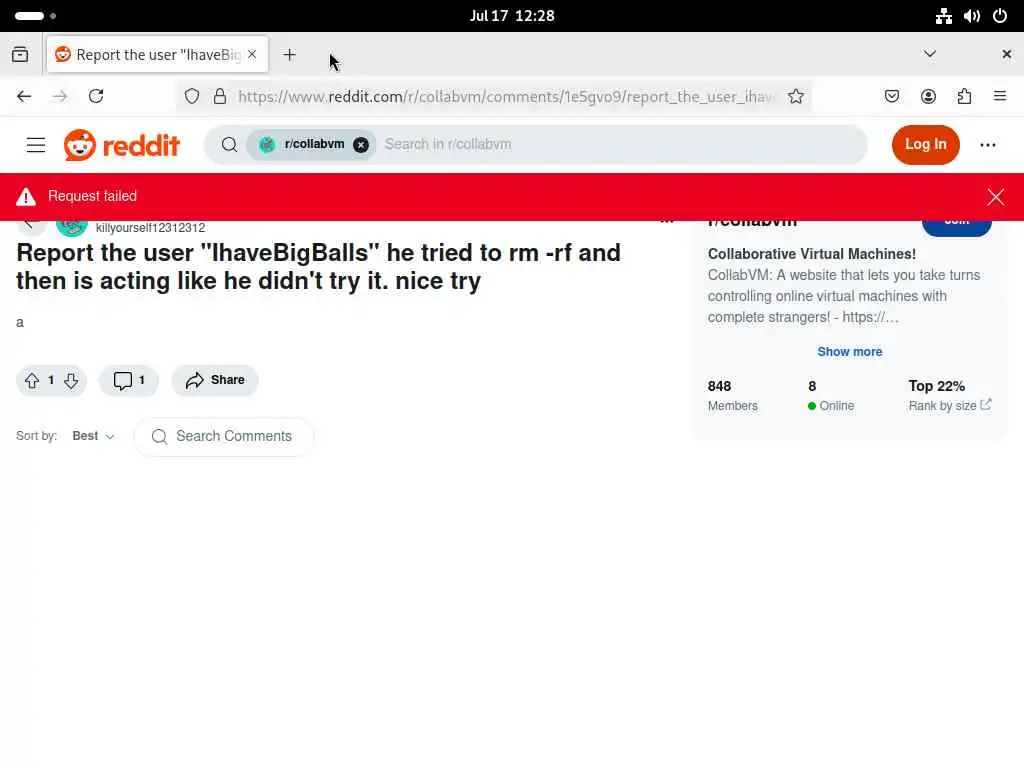Image resolution: width=1024 pixels, height=768 pixels.
Task: Open the Firefox View icon
Action: (x=20, y=54)
